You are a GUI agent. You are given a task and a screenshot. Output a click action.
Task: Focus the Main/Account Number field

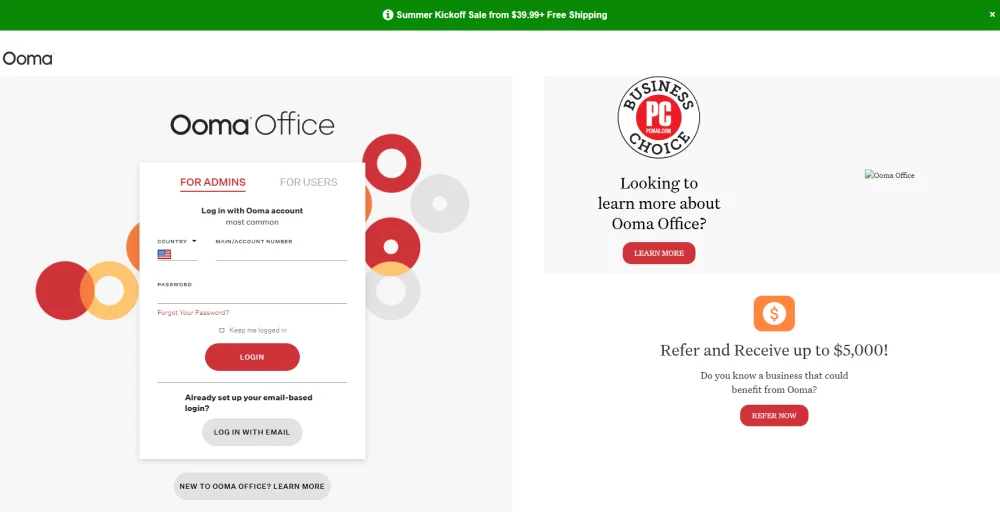[x=281, y=254]
